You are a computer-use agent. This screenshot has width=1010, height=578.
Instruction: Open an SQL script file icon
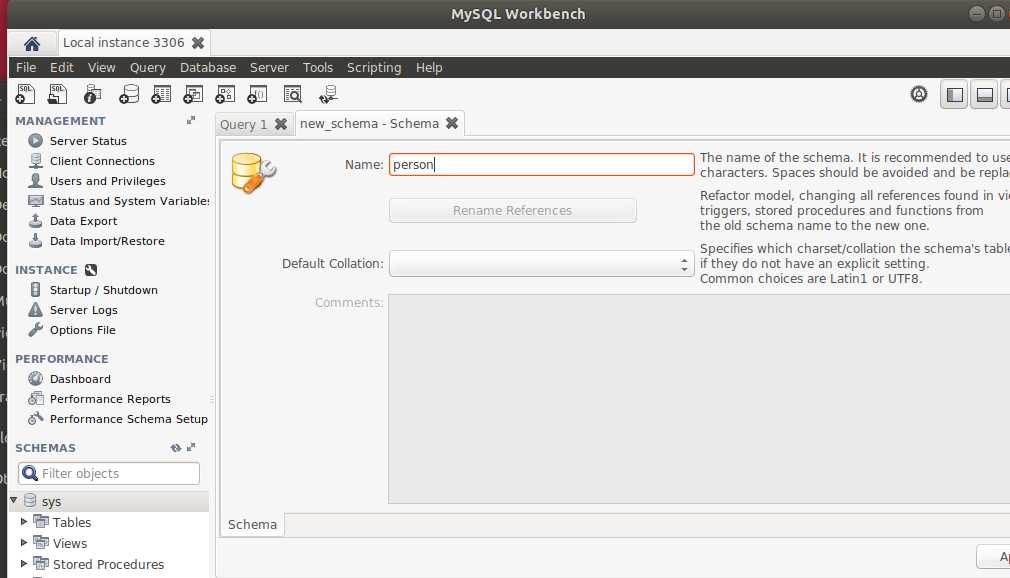point(57,94)
